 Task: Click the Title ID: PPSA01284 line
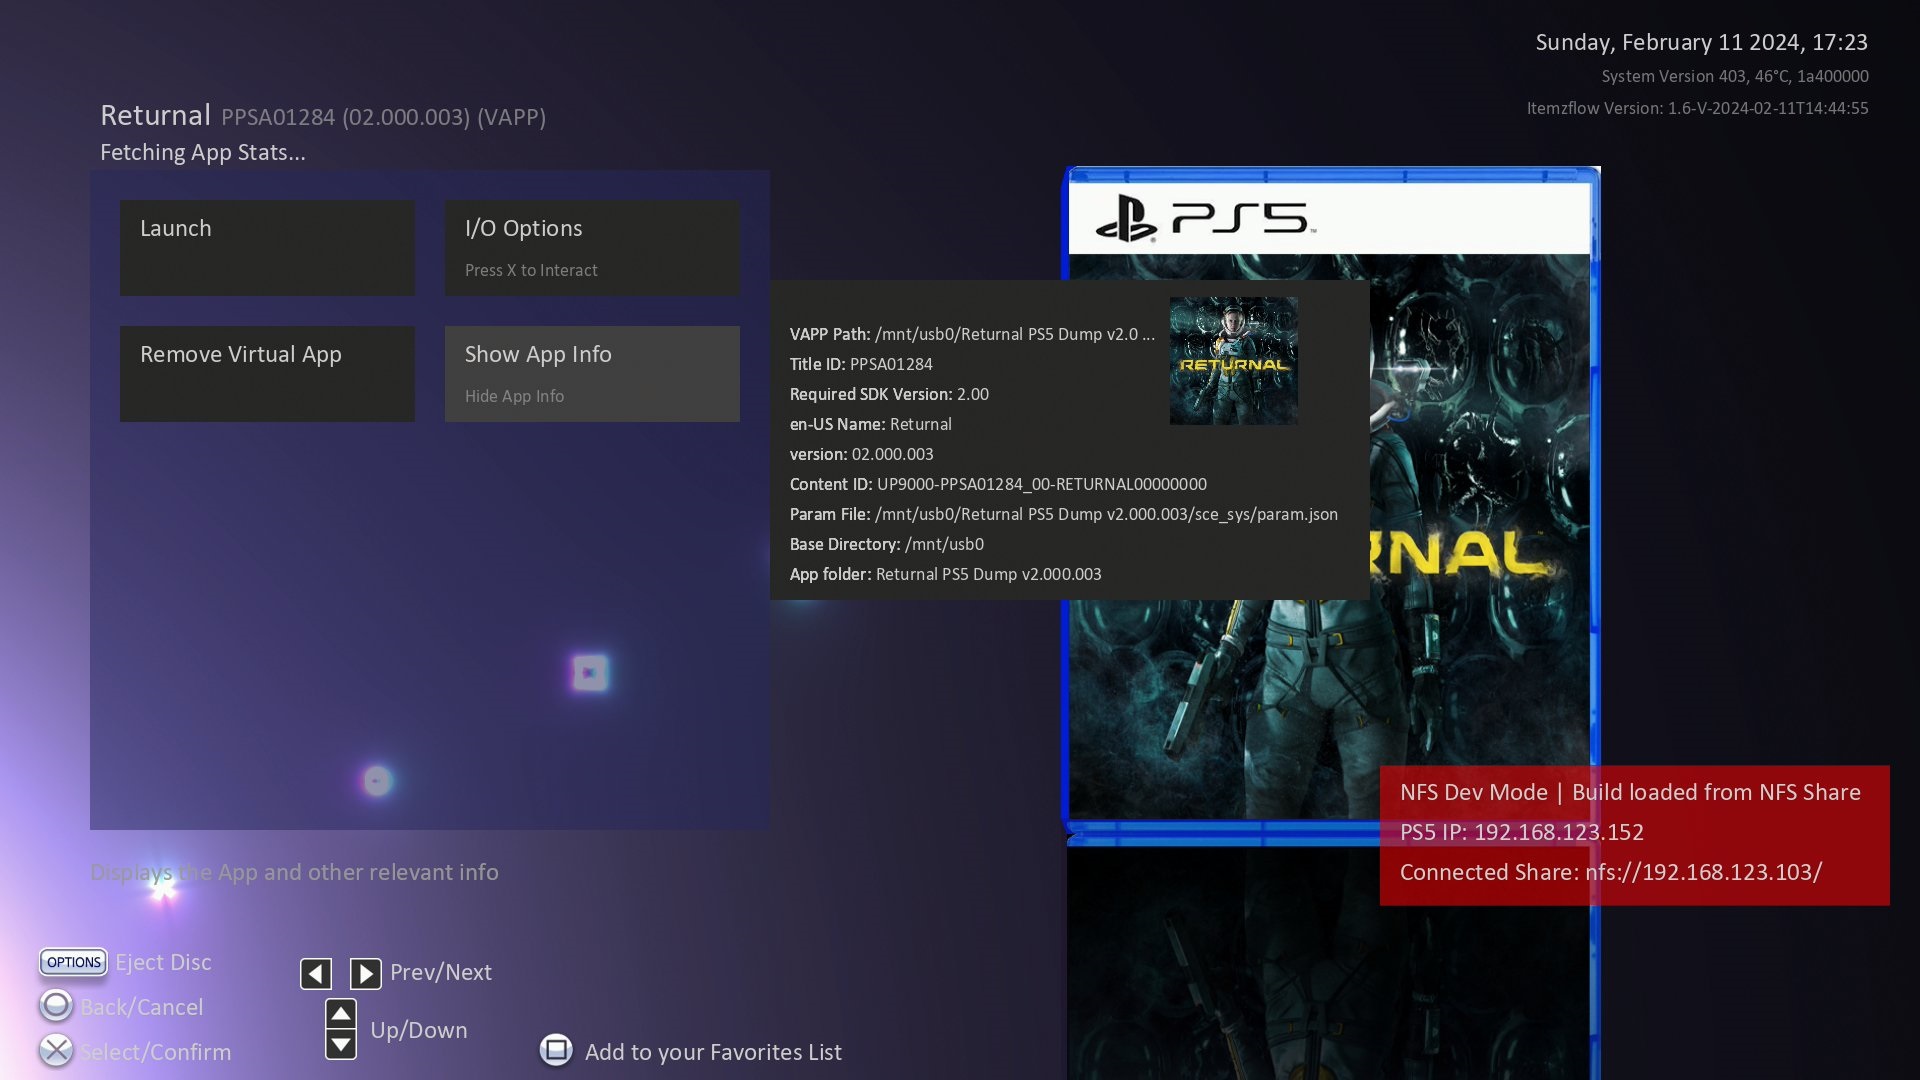(861, 364)
